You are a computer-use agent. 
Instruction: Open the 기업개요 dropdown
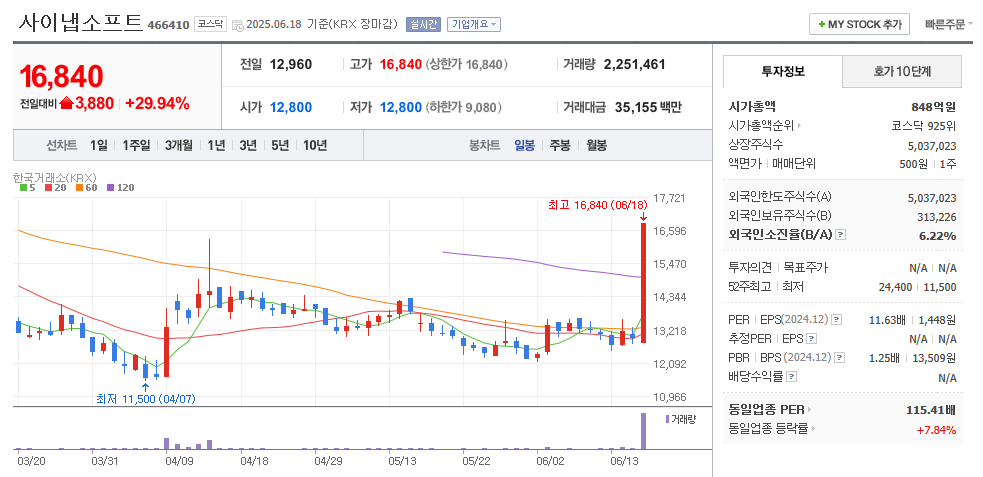pos(473,24)
